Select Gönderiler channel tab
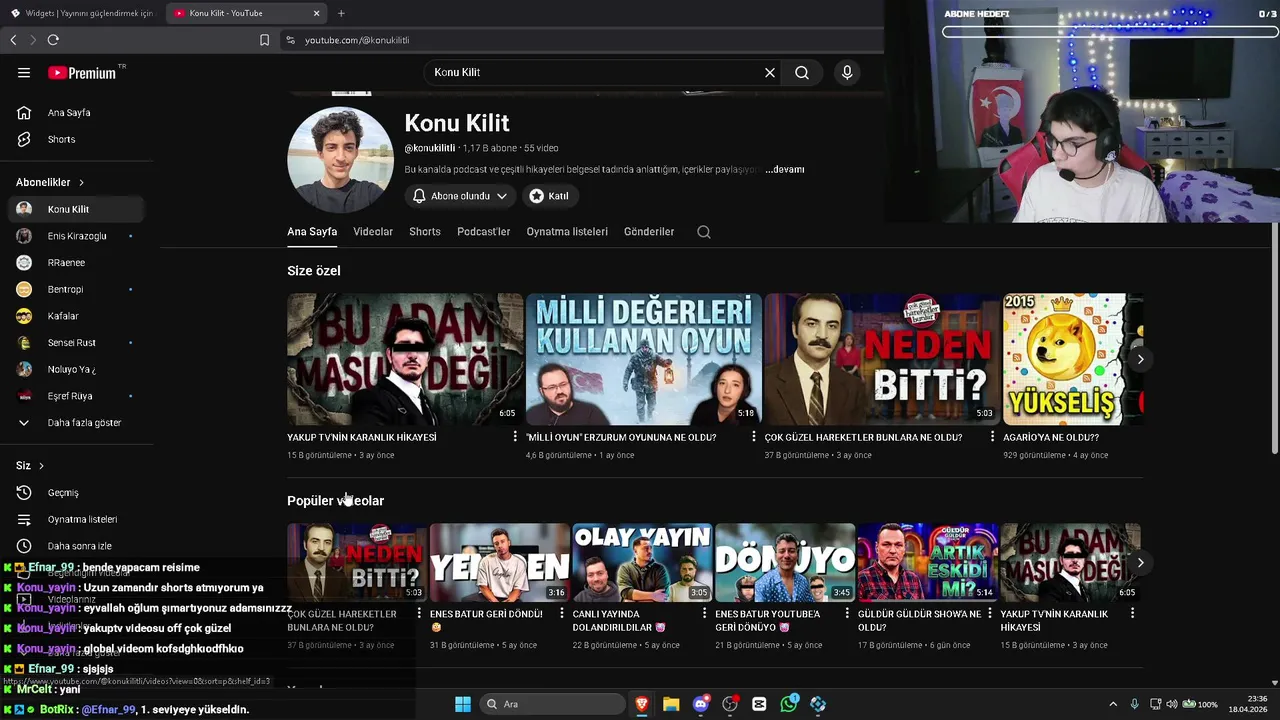 coord(649,231)
